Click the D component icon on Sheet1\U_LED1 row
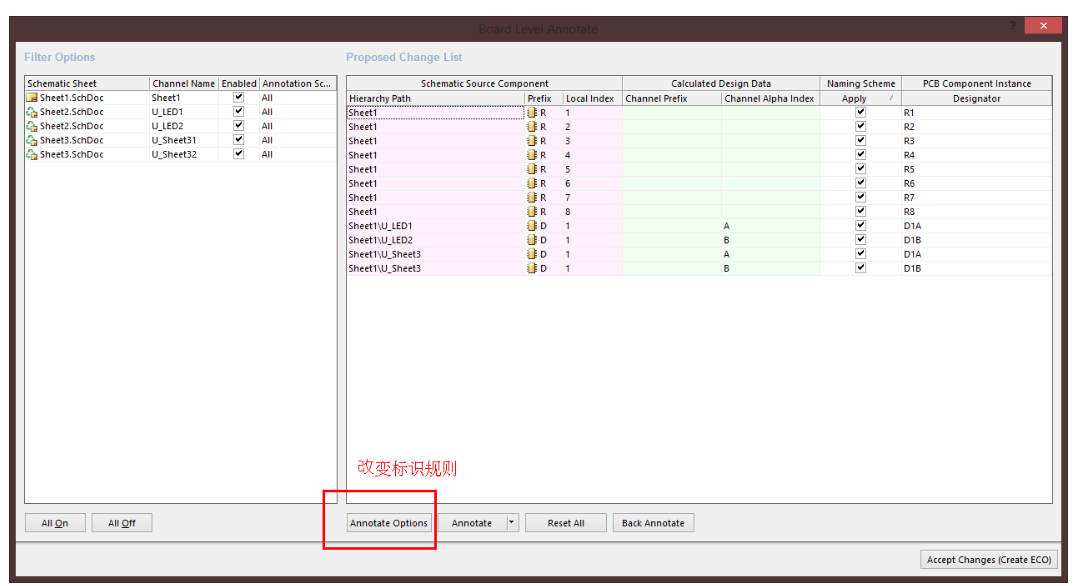 coord(531,225)
